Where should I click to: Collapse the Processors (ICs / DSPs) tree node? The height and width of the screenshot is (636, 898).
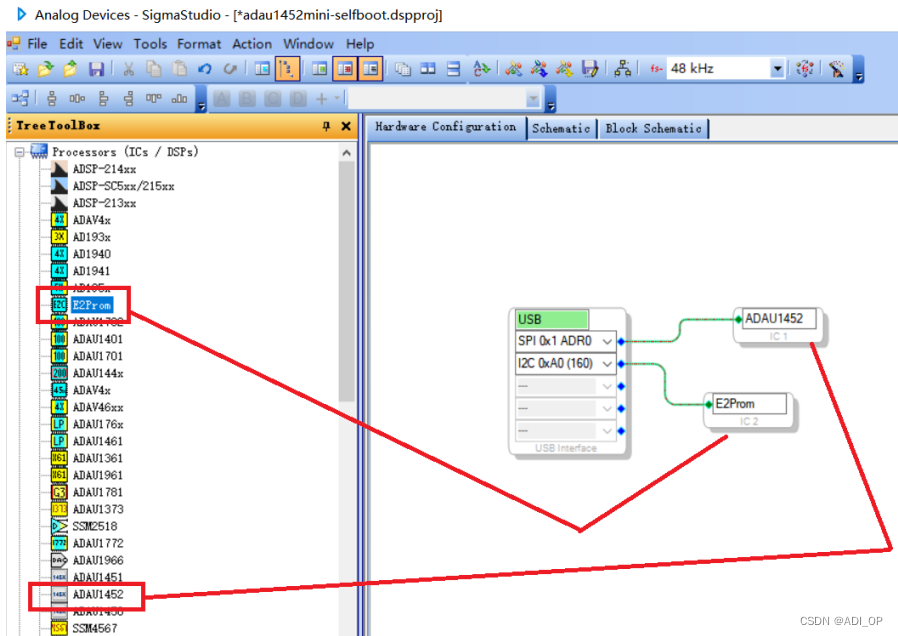point(19,152)
